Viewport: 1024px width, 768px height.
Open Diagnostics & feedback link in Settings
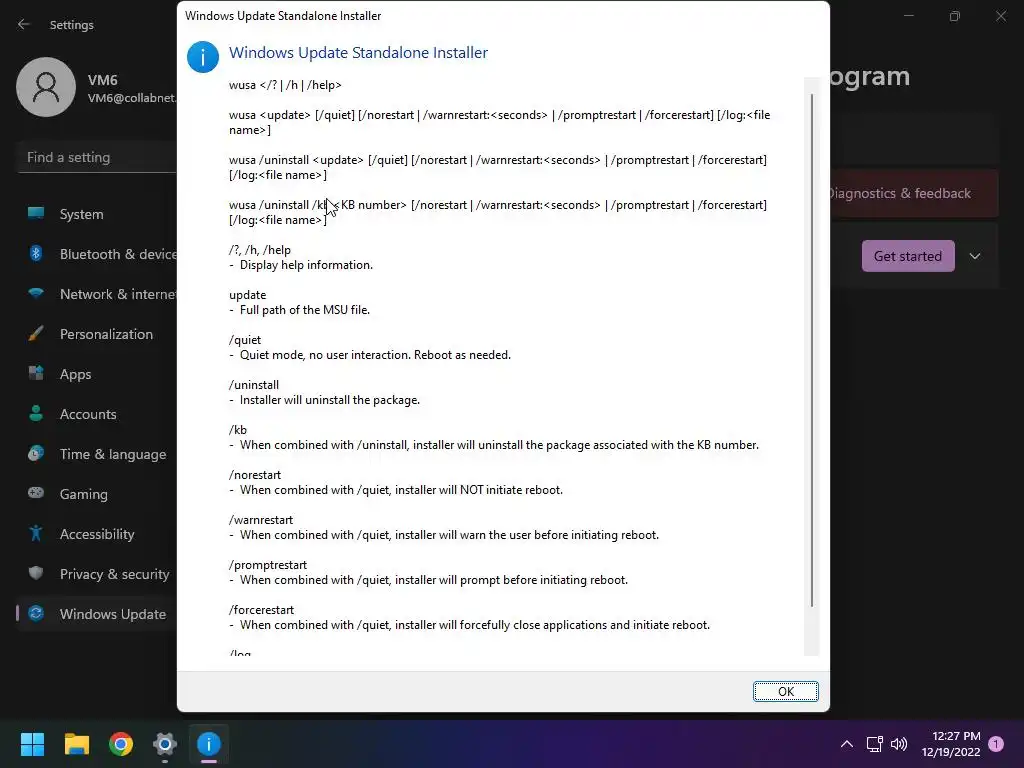point(899,193)
